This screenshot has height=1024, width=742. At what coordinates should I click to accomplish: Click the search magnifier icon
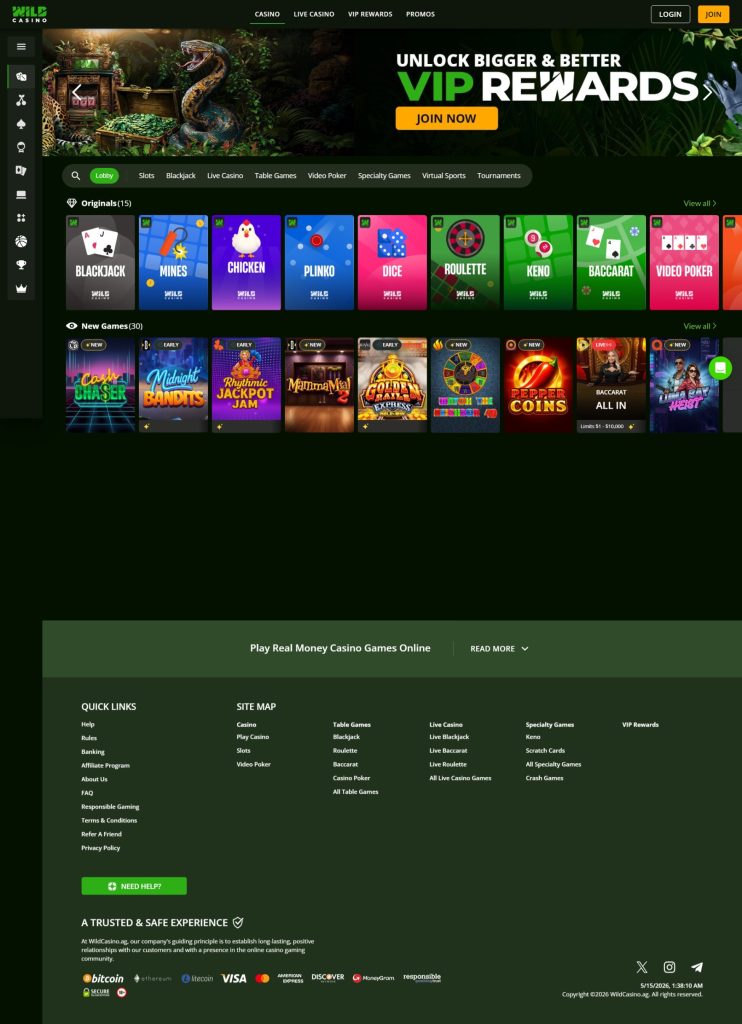[76, 176]
